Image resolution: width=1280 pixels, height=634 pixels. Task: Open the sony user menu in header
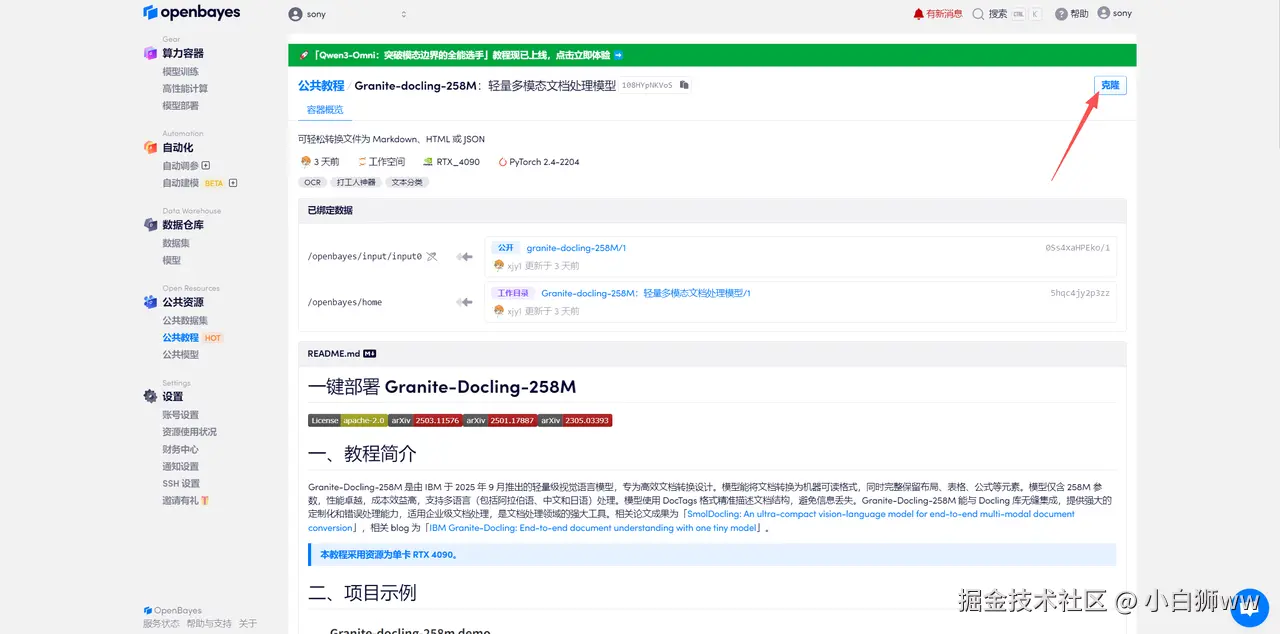coord(1115,13)
